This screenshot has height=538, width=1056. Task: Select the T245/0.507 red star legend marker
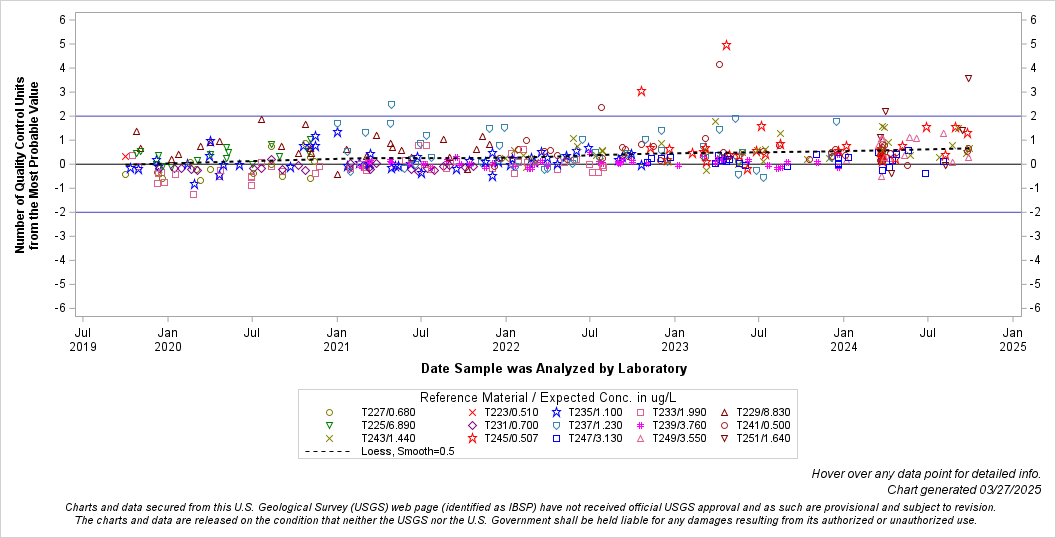point(472,438)
